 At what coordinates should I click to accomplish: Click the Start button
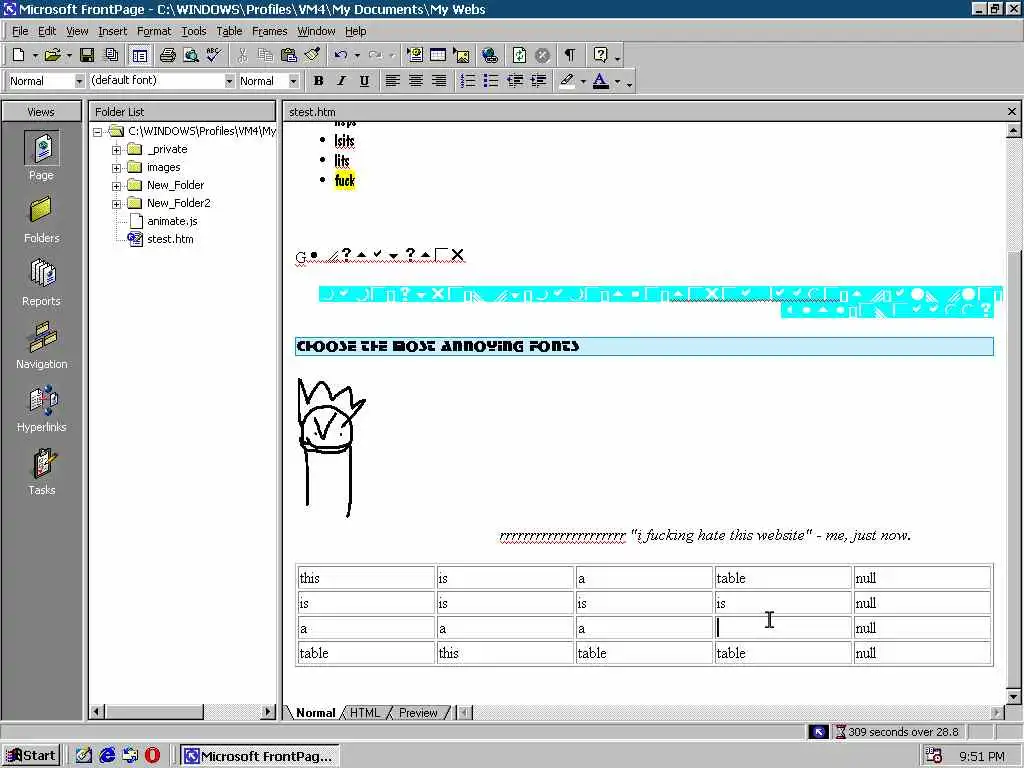(x=31, y=756)
